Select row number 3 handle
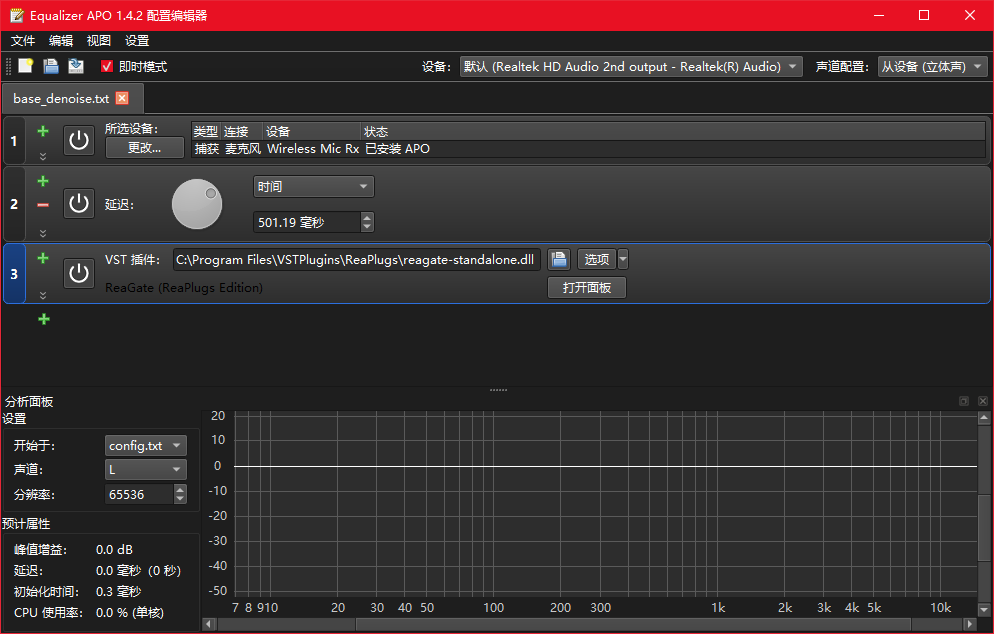 [14, 274]
